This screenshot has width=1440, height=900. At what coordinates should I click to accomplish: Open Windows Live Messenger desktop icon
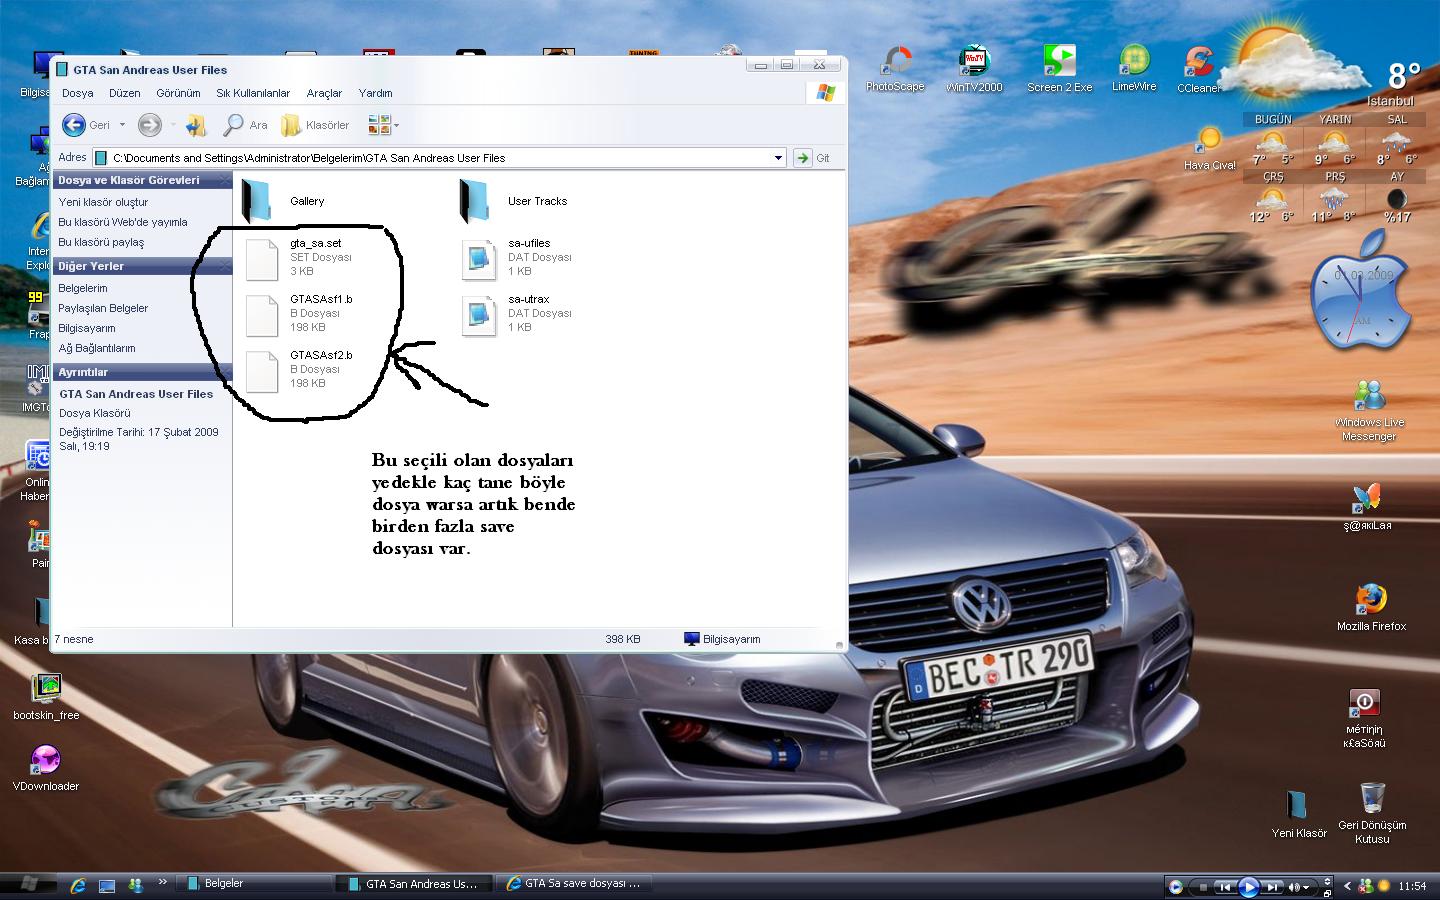pos(1369,410)
